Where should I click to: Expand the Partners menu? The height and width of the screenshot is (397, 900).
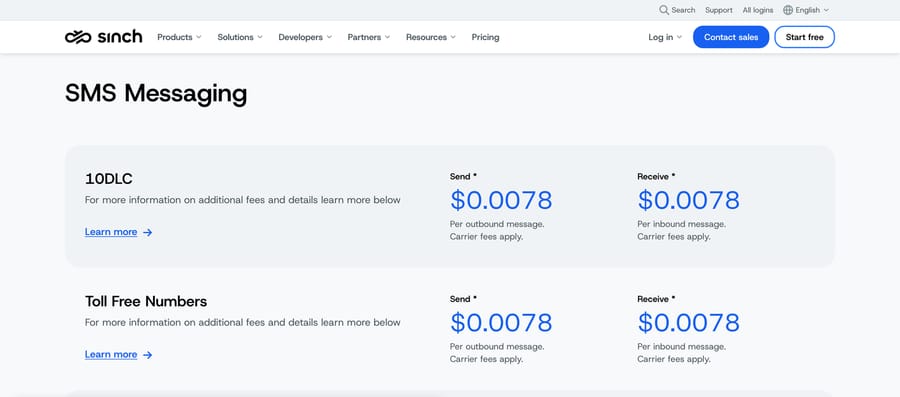[x=368, y=37]
